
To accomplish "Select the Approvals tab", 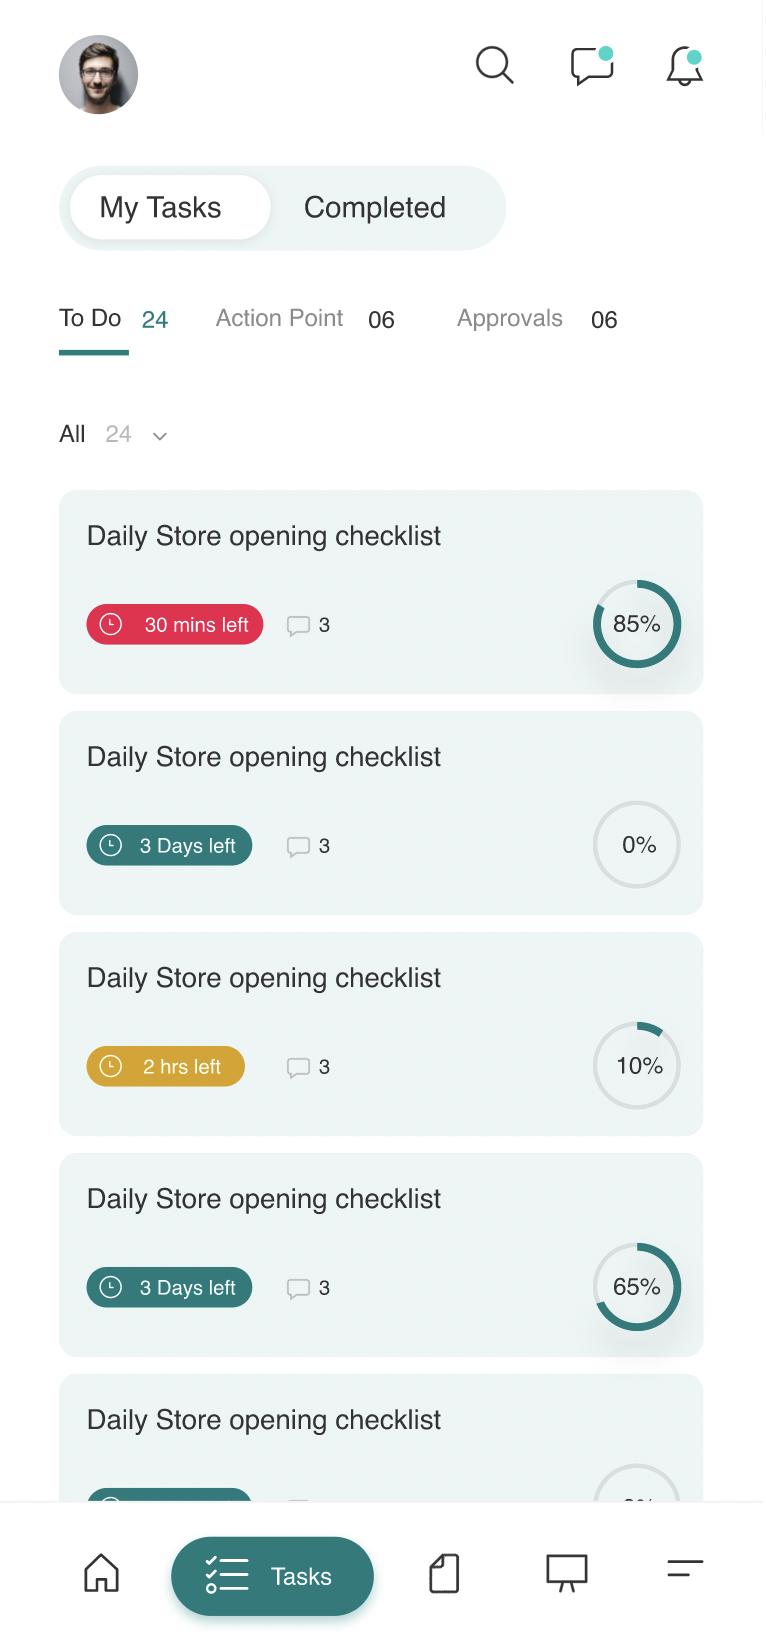I will pos(537,319).
